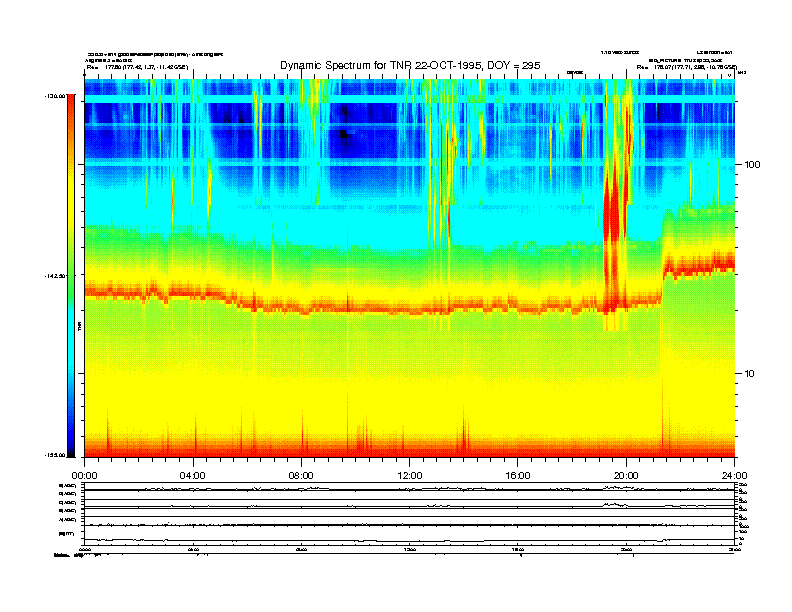Click the '16:00' time axis label

coord(518,476)
